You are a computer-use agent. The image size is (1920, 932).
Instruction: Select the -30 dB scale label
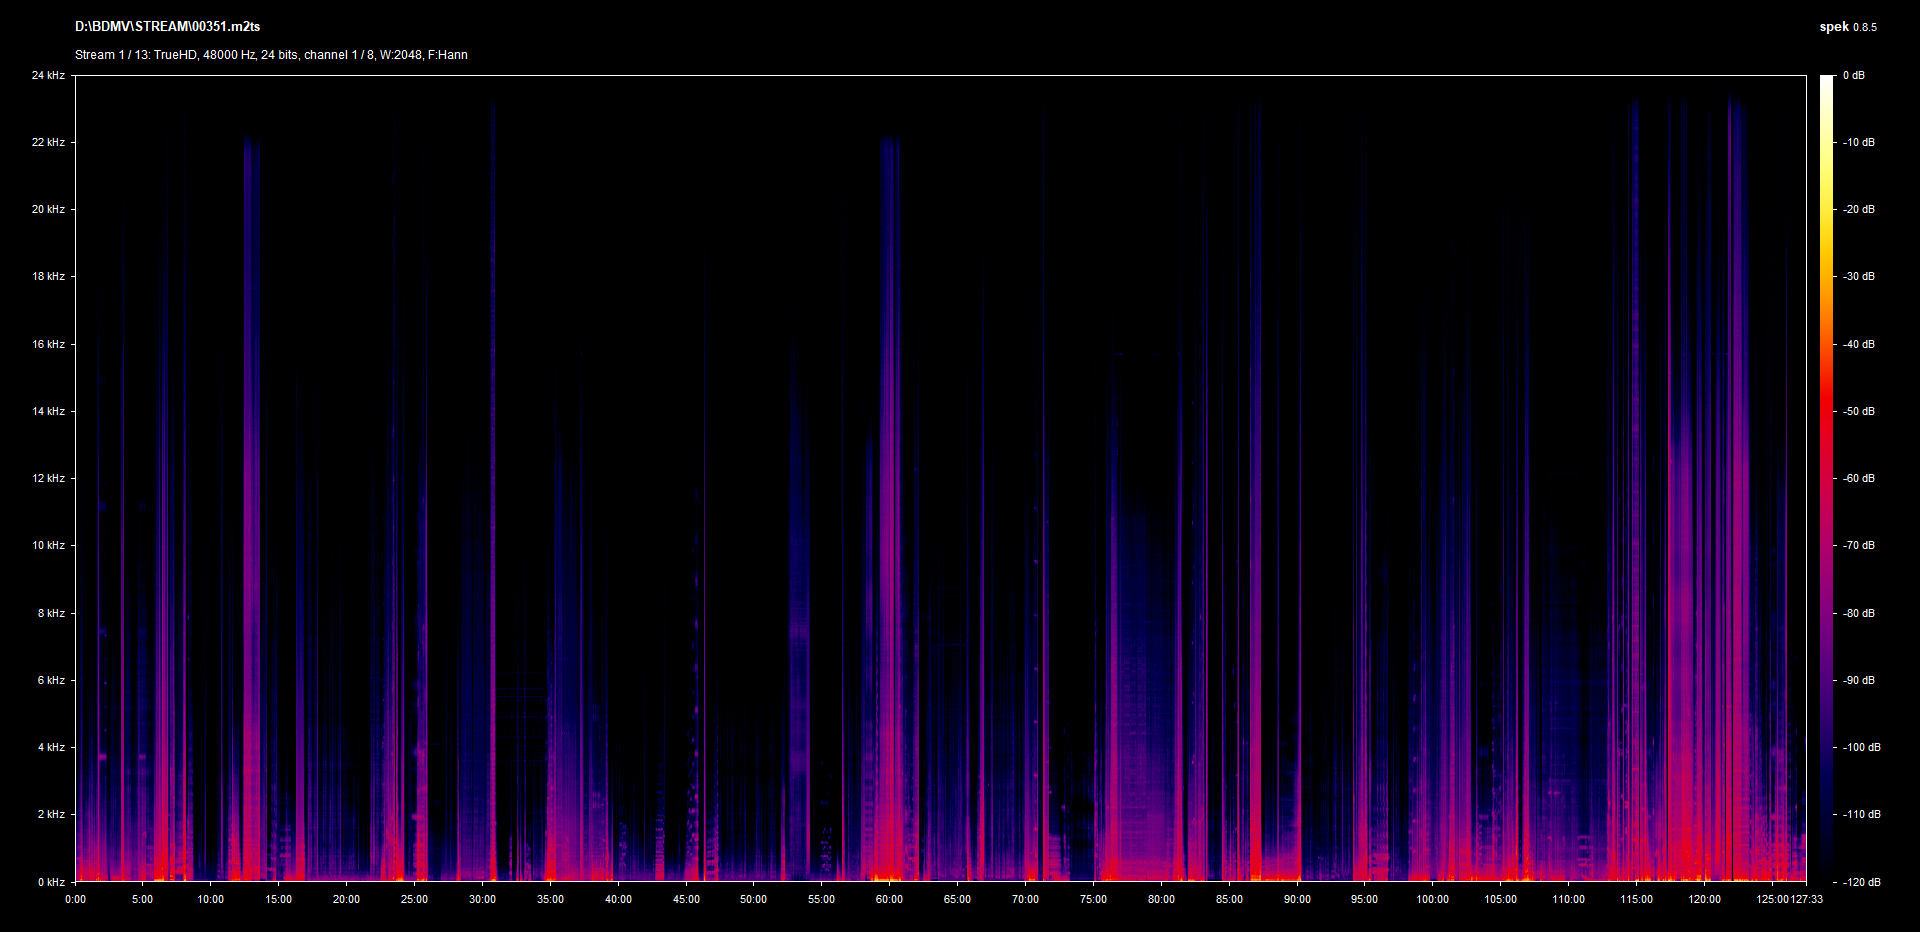point(1858,276)
